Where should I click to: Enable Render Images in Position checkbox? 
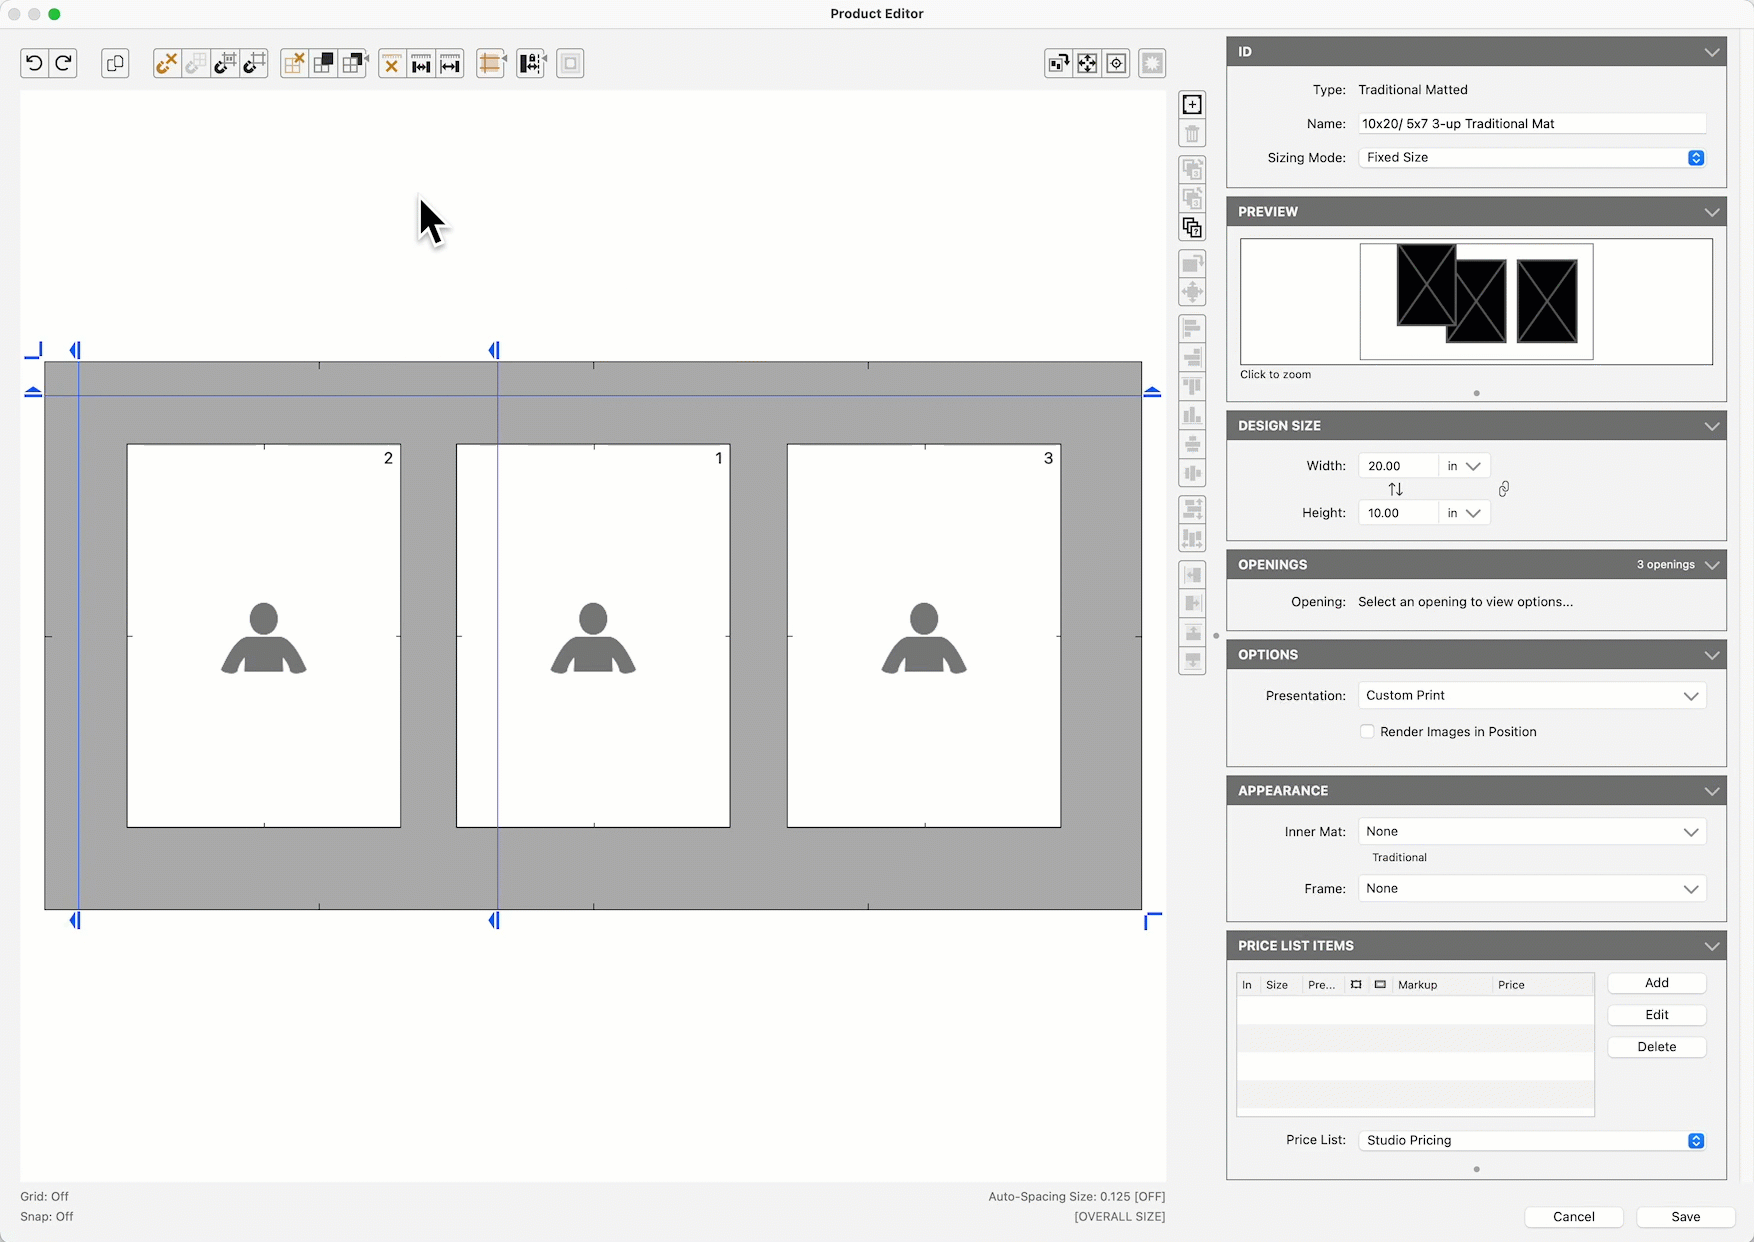[1367, 732]
